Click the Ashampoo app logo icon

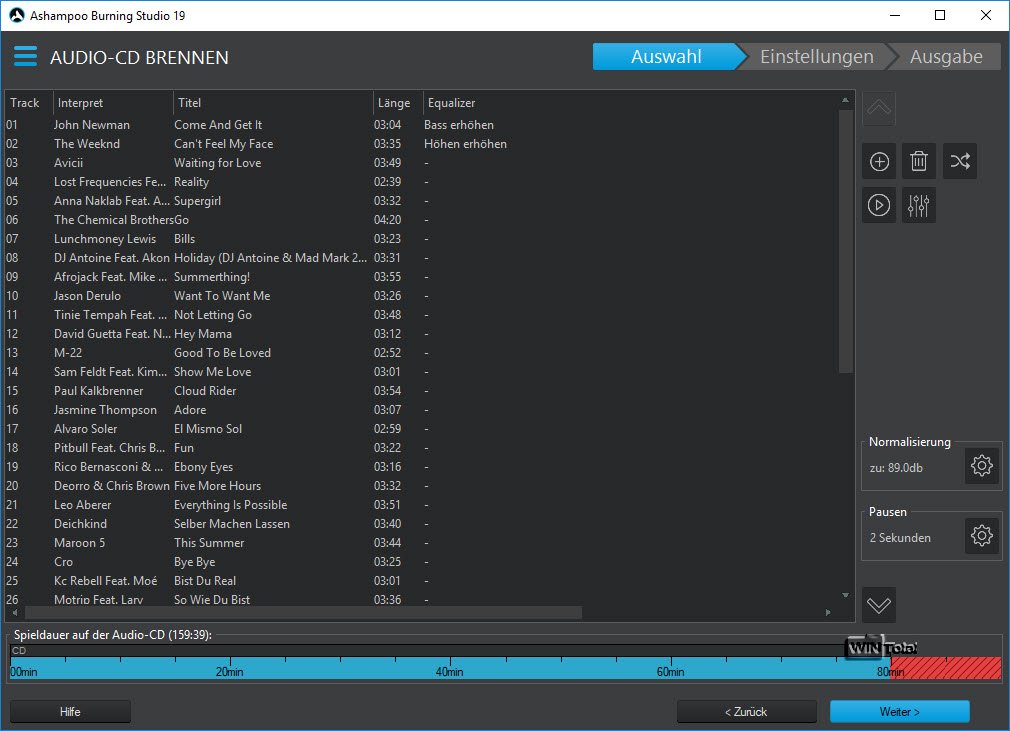click(16, 15)
